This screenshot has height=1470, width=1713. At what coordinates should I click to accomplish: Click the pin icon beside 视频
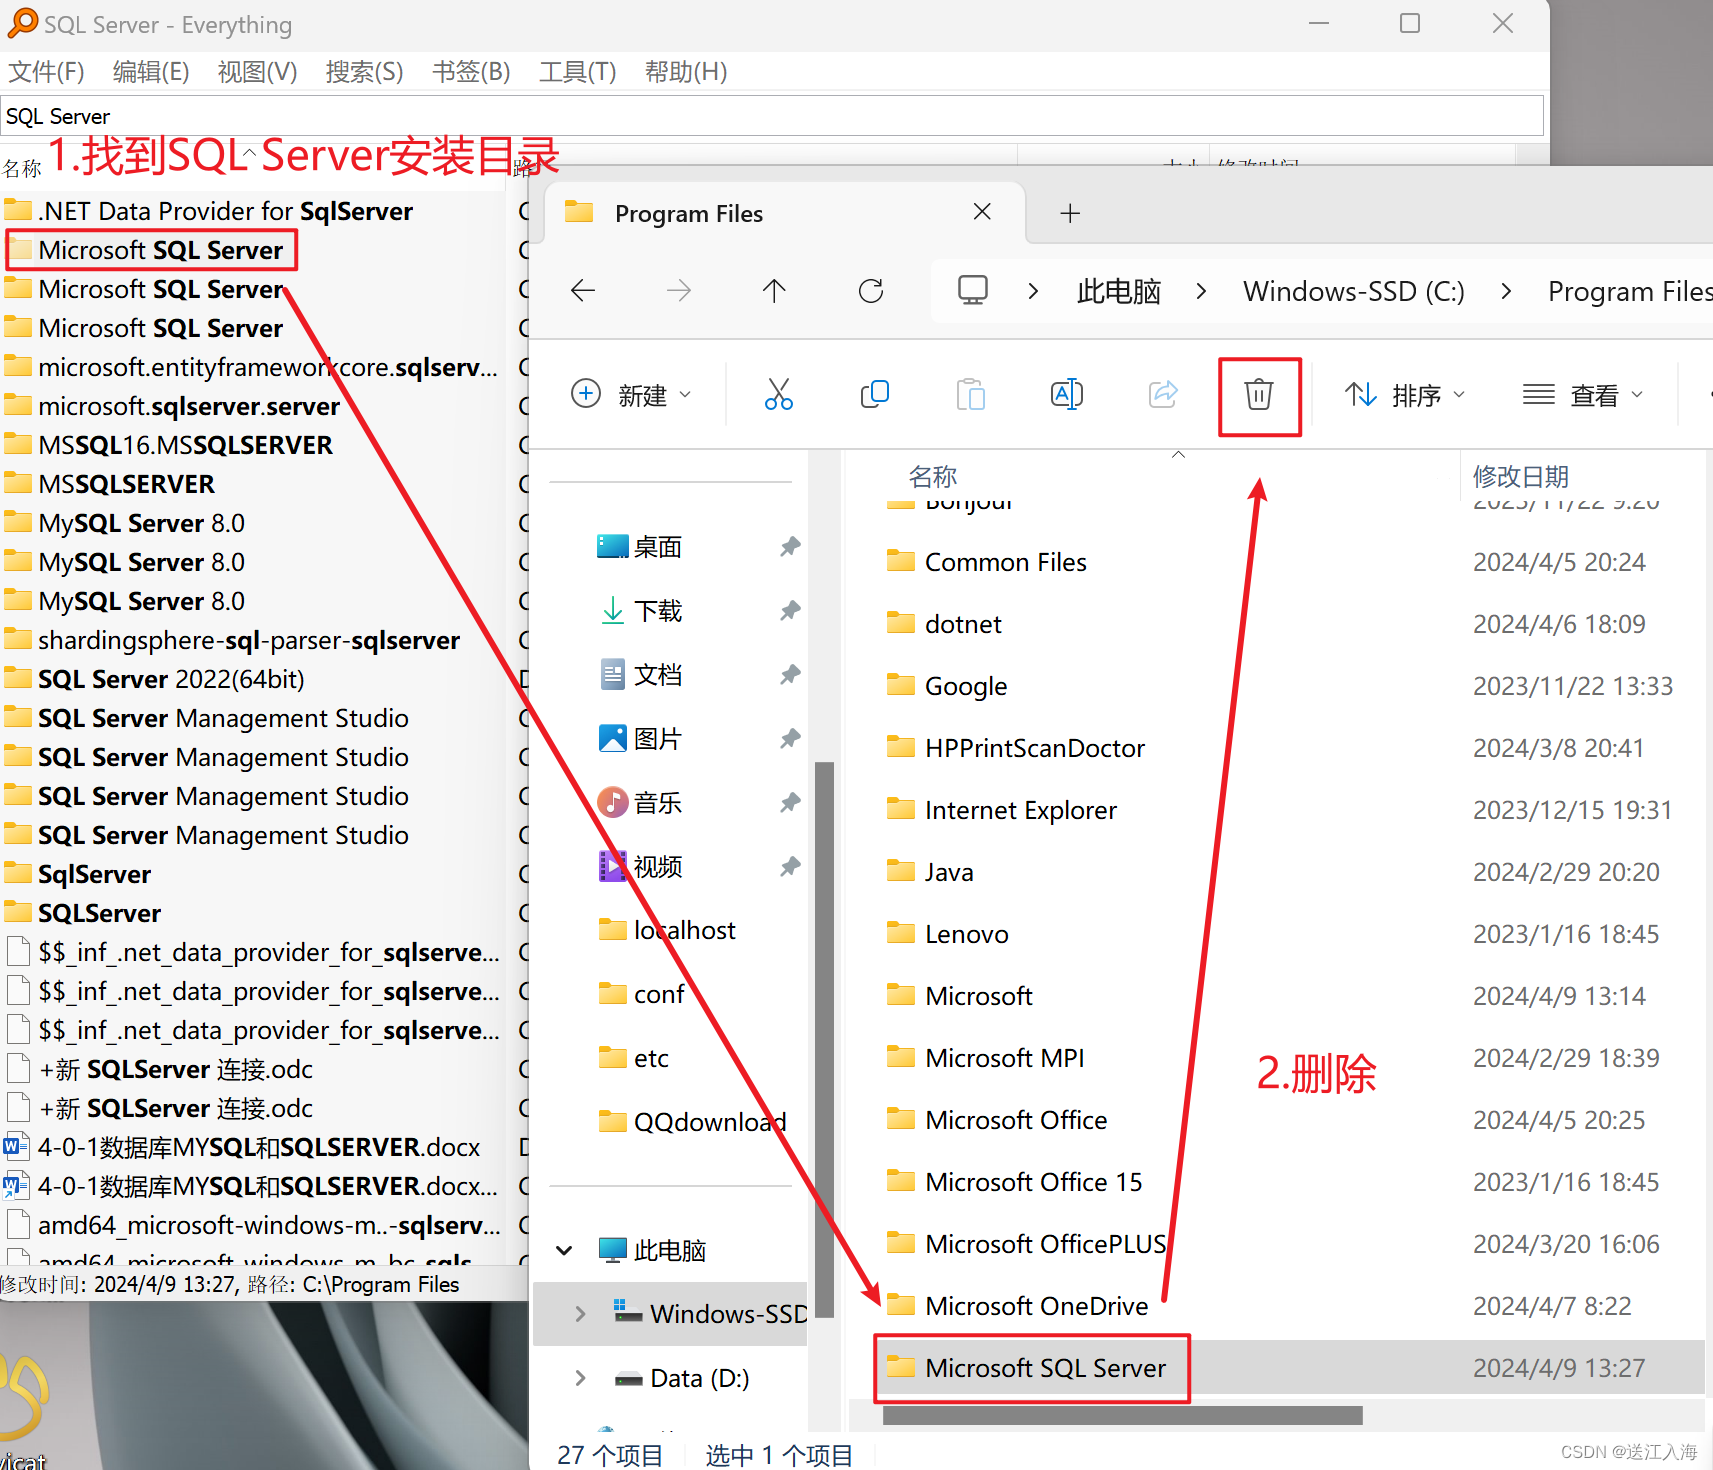(790, 866)
